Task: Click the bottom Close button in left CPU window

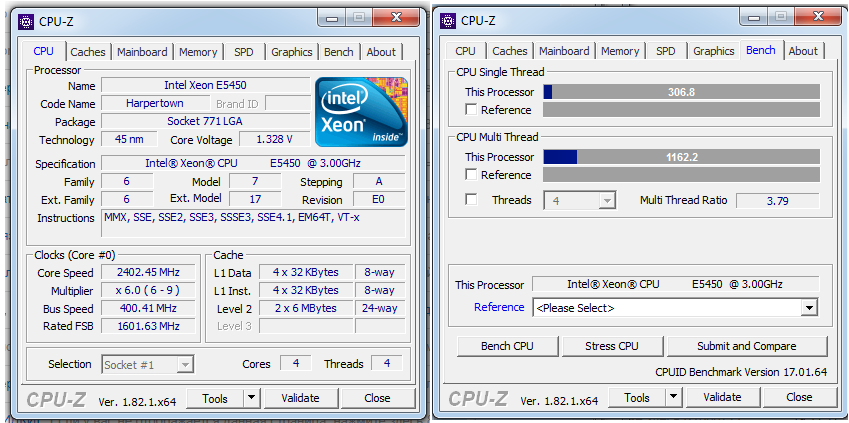Action: click(x=377, y=399)
